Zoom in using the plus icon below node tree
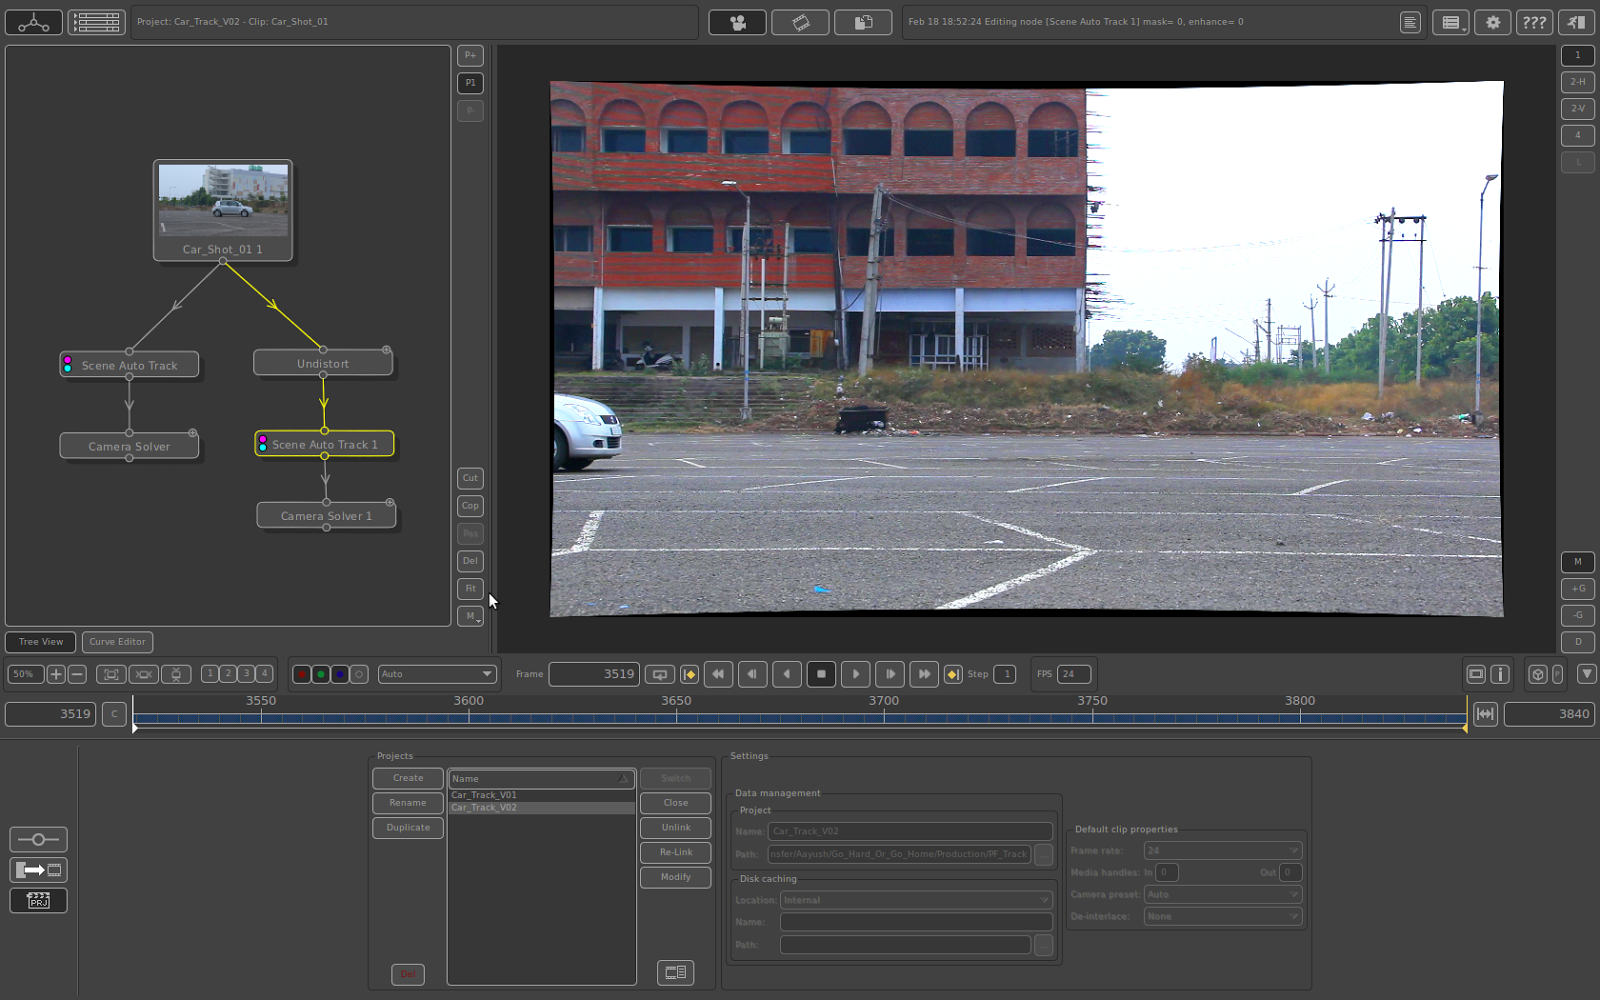 (x=55, y=674)
